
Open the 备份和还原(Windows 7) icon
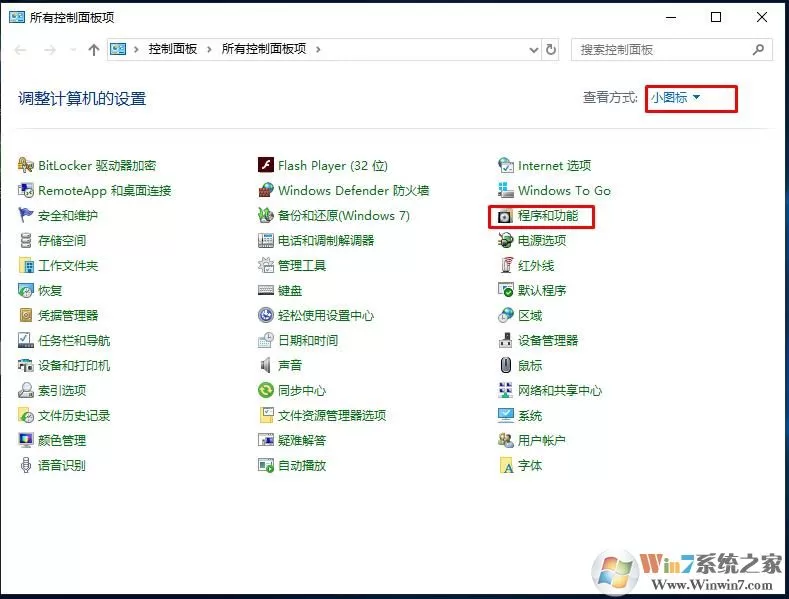(266, 215)
